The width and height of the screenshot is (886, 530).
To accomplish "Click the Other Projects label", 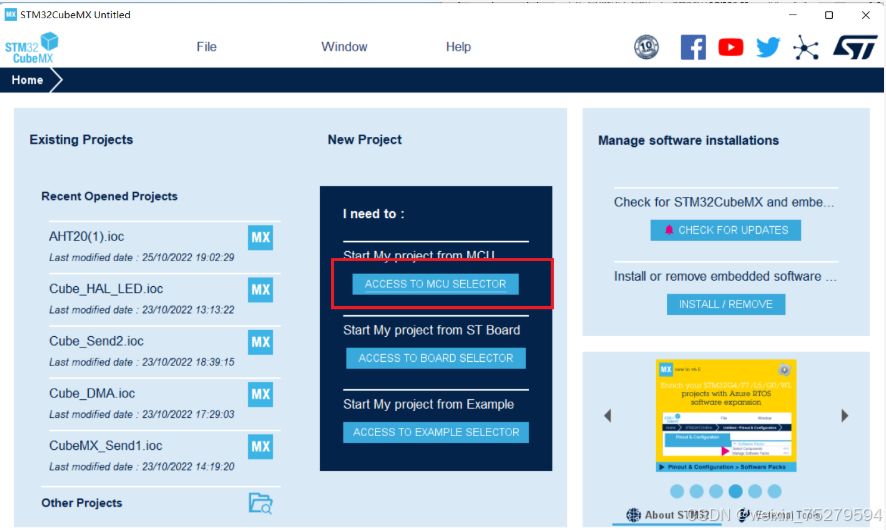I will 81,503.
